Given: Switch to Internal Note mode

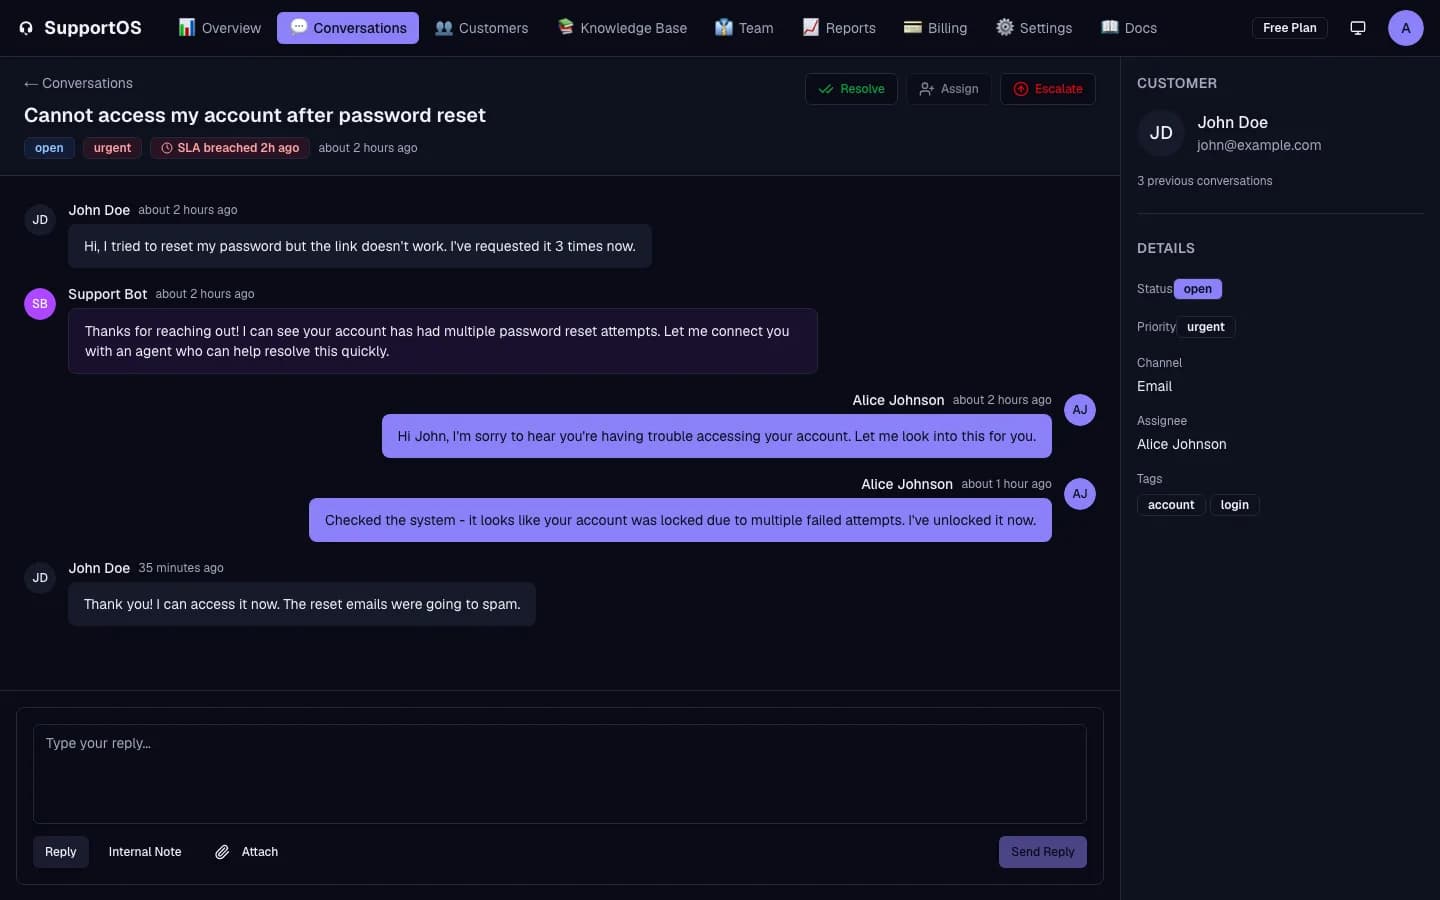Looking at the screenshot, I should [145, 852].
